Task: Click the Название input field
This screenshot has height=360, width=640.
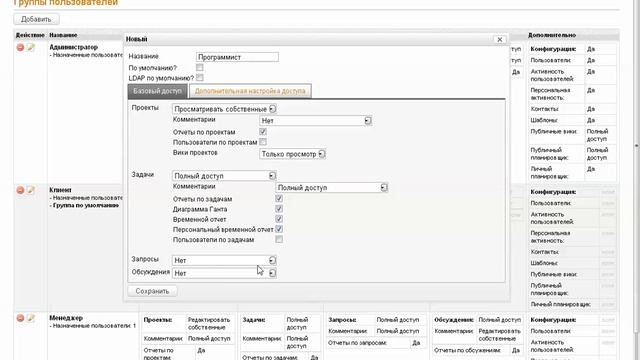Action: pos(237,57)
